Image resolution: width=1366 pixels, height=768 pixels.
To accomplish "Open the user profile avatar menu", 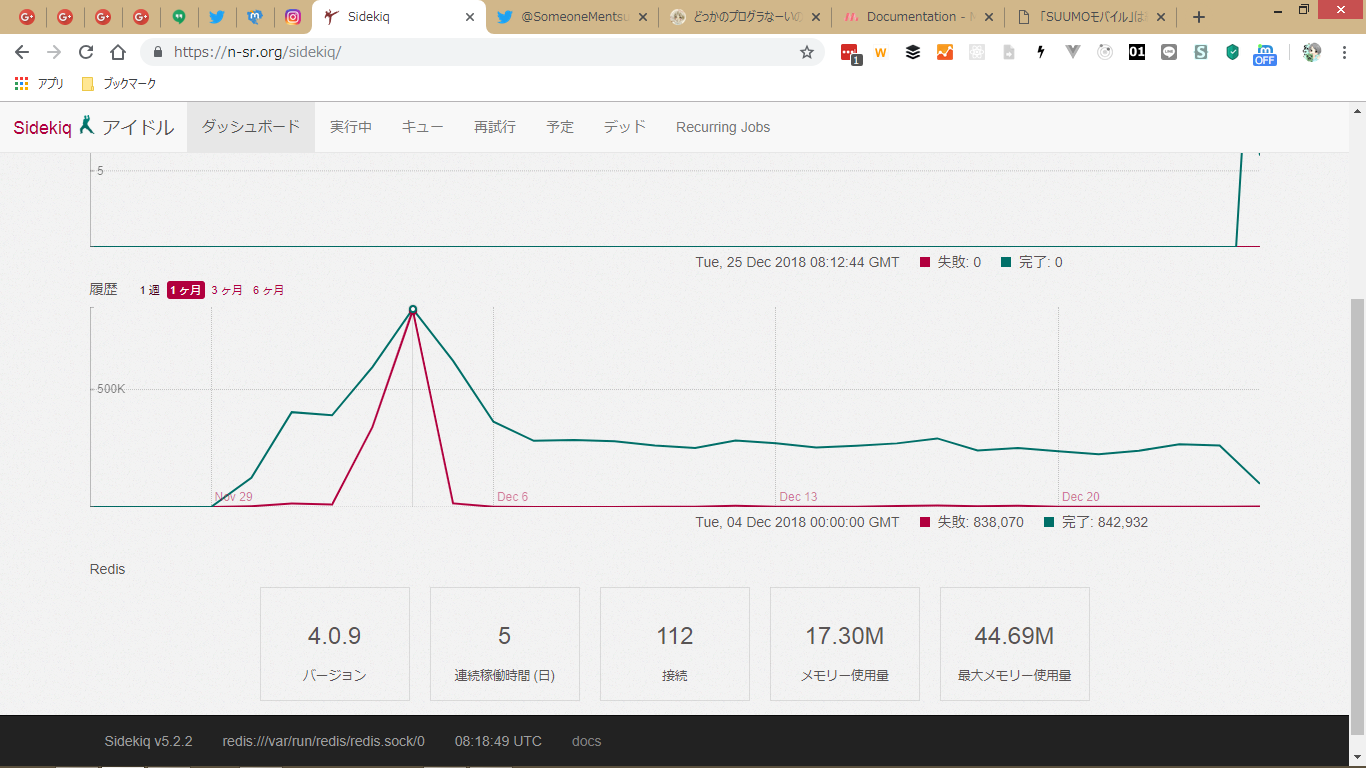I will tap(1311, 52).
